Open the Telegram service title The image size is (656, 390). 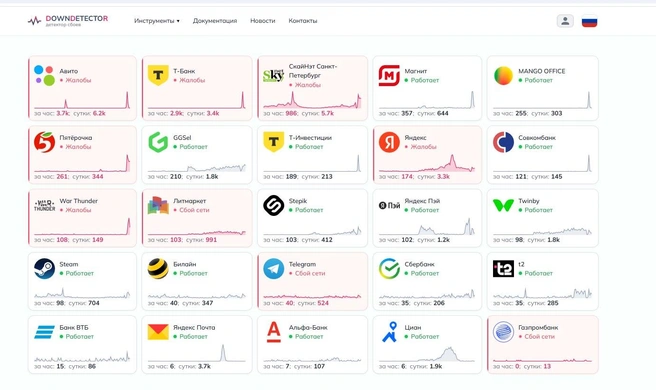point(302,264)
